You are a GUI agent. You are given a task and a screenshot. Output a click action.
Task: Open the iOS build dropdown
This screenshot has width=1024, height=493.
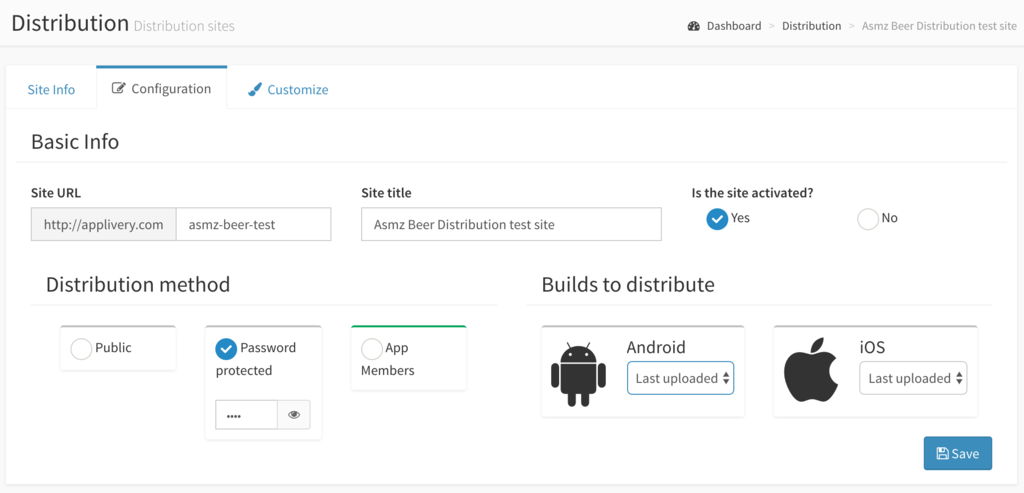pyautogui.click(x=913, y=378)
